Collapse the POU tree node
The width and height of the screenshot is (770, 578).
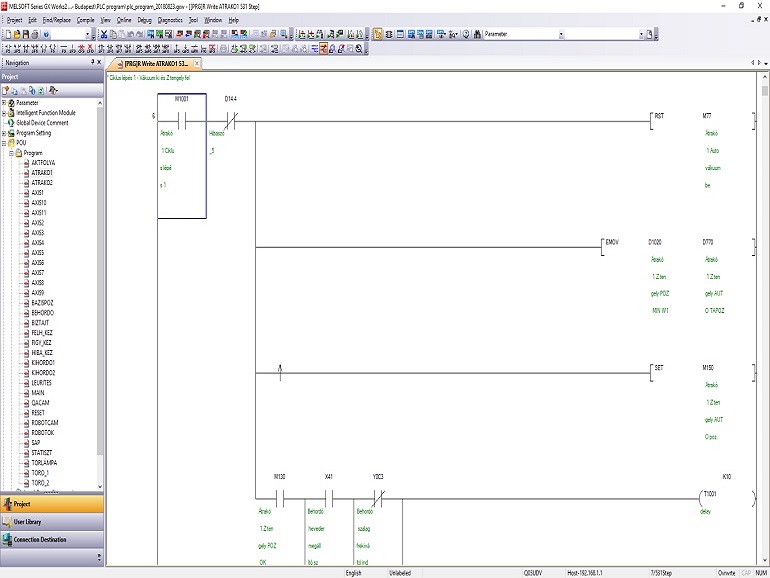[4, 143]
